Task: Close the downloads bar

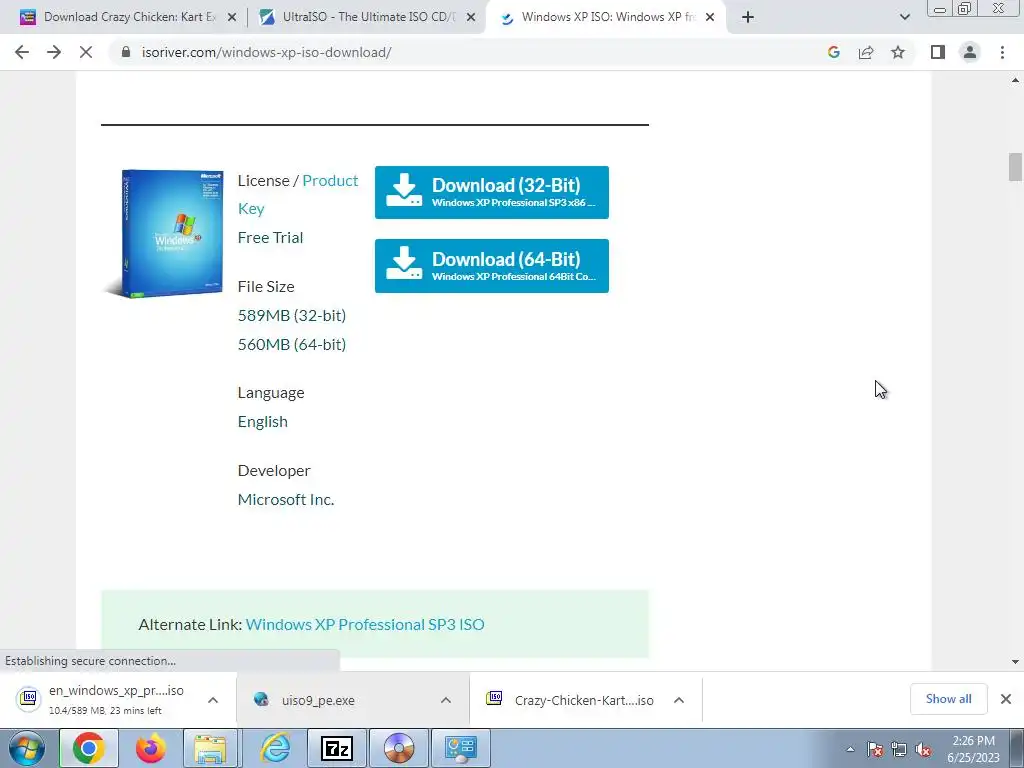Action: 1006,699
